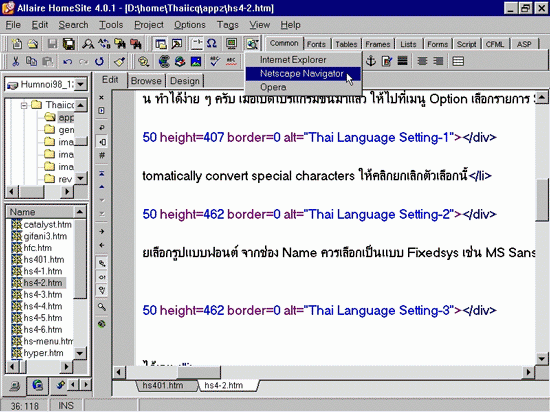Select Internet Explorer from browser list

click(303, 60)
